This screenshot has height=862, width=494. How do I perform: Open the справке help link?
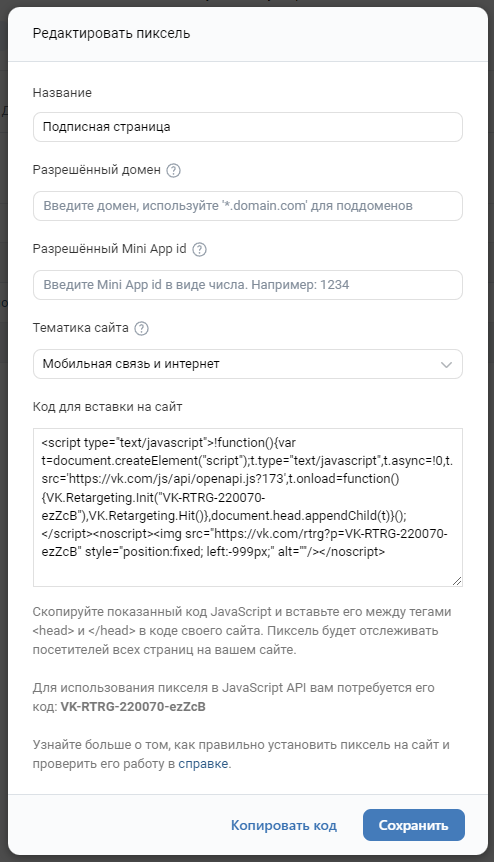pos(203,764)
